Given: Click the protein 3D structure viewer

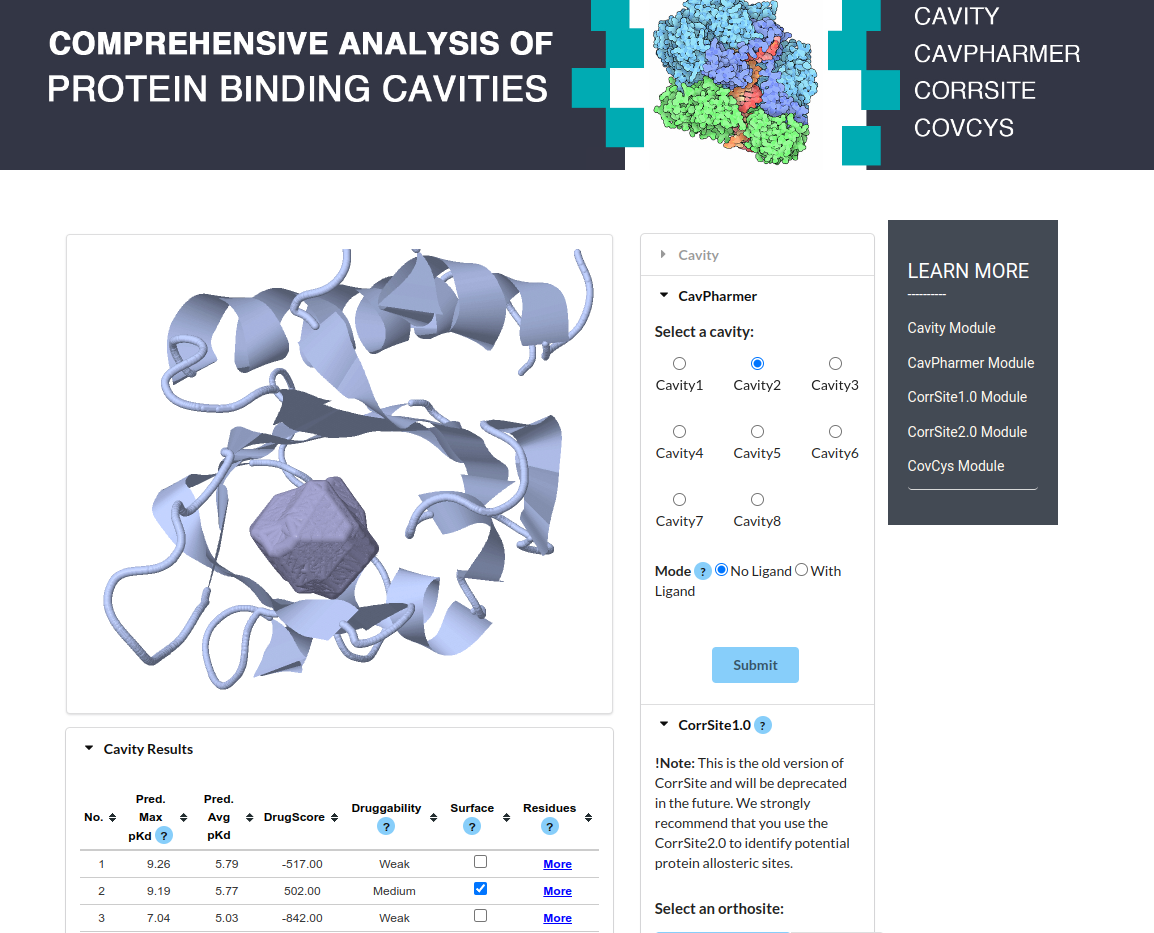Looking at the screenshot, I should 339,474.
